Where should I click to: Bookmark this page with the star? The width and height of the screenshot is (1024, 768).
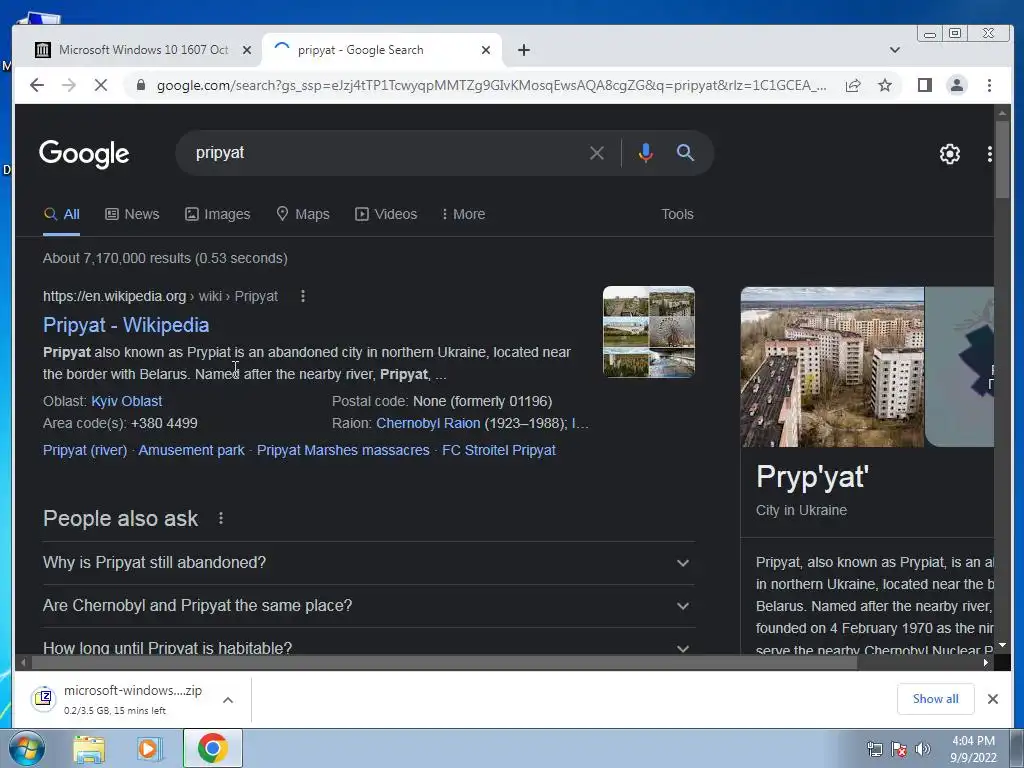click(x=884, y=86)
